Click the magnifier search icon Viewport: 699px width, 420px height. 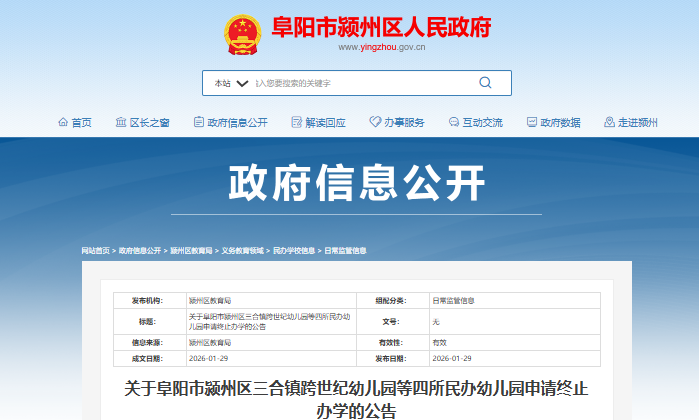coord(485,82)
